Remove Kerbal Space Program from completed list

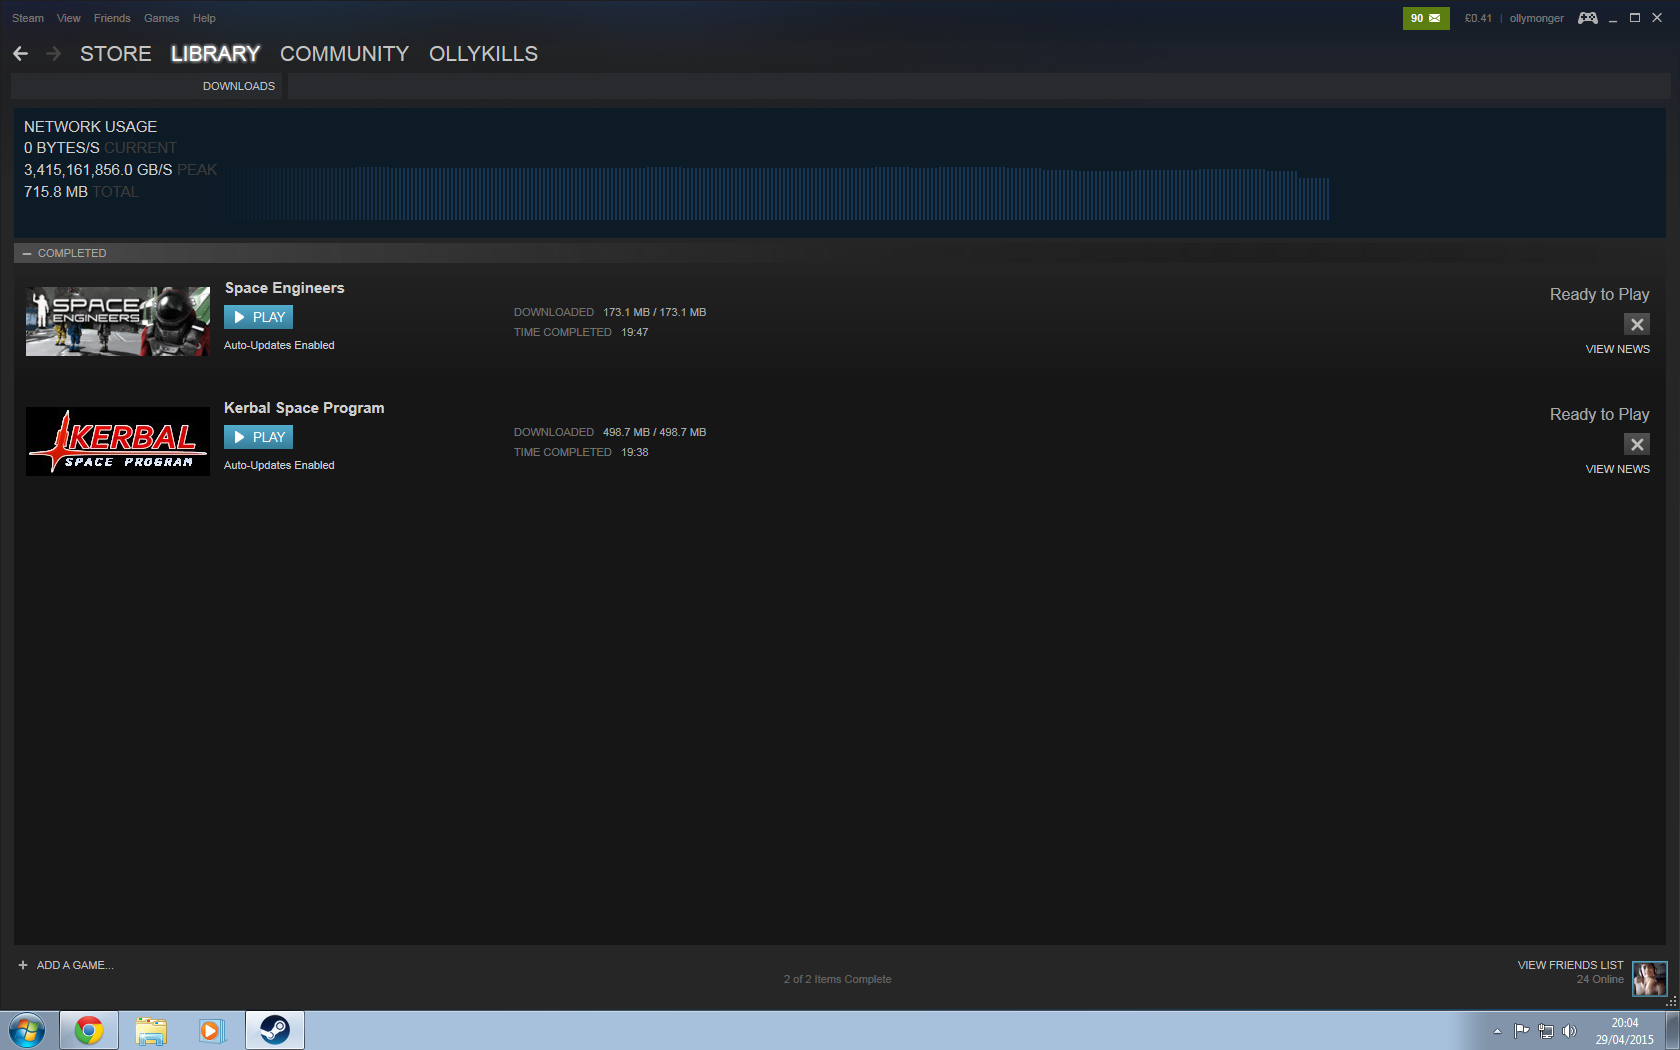pos(1637,444)
